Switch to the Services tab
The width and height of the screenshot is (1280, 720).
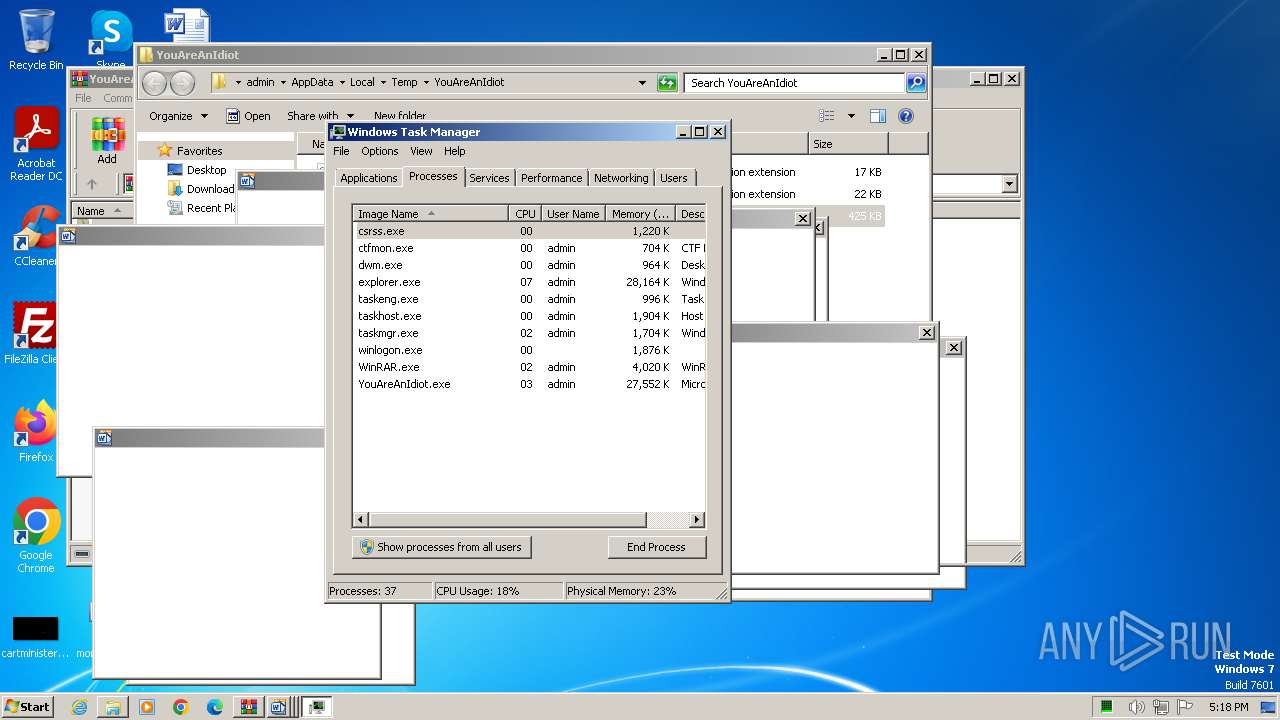click(489, 178)
